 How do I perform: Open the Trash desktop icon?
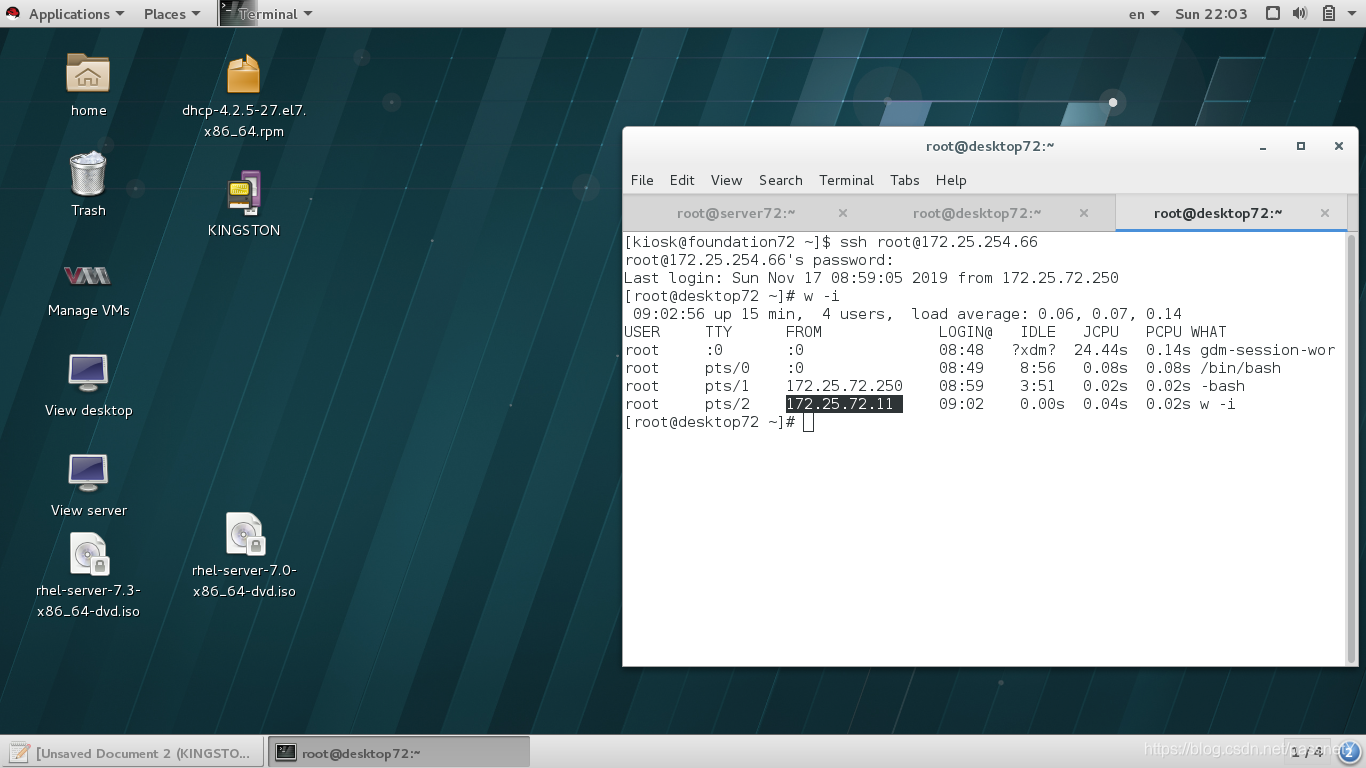point(88,173)
